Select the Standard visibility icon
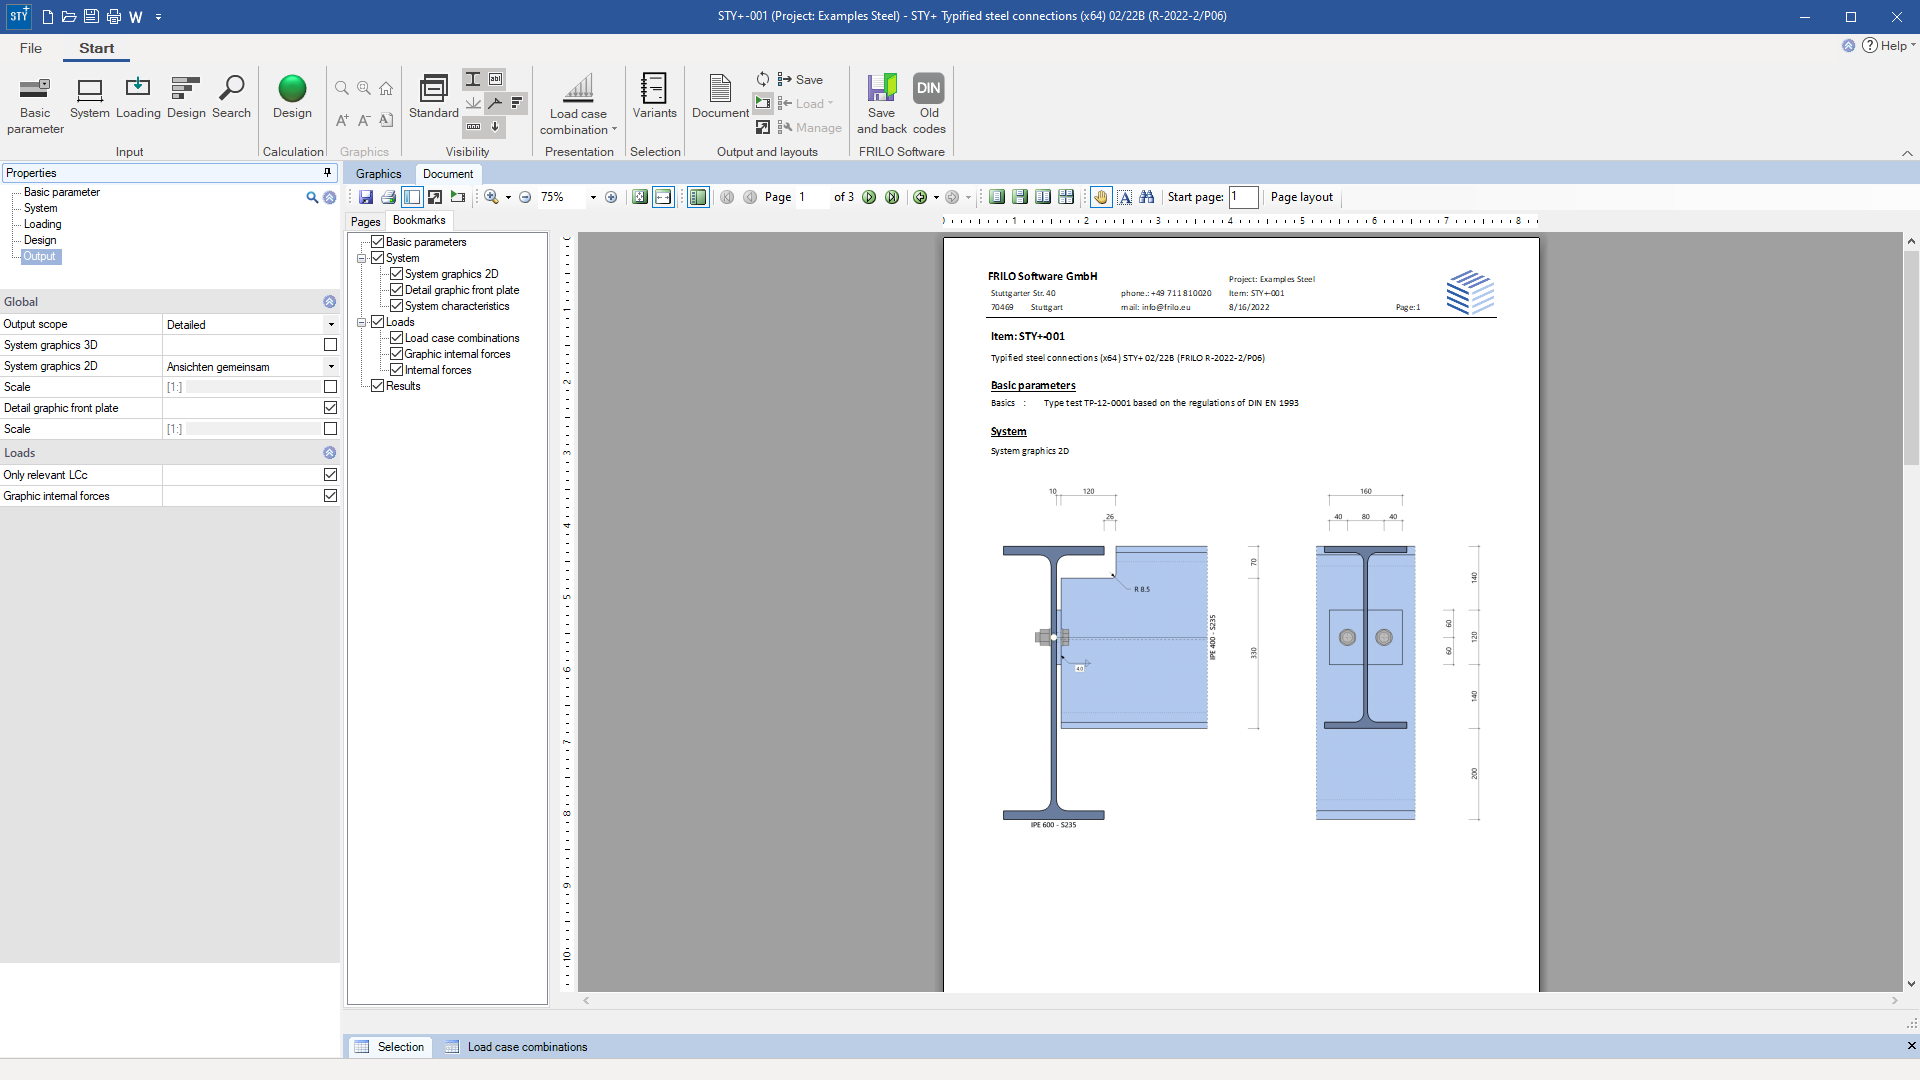The width and height of the screenshot is (1920, 1080). 434,98
